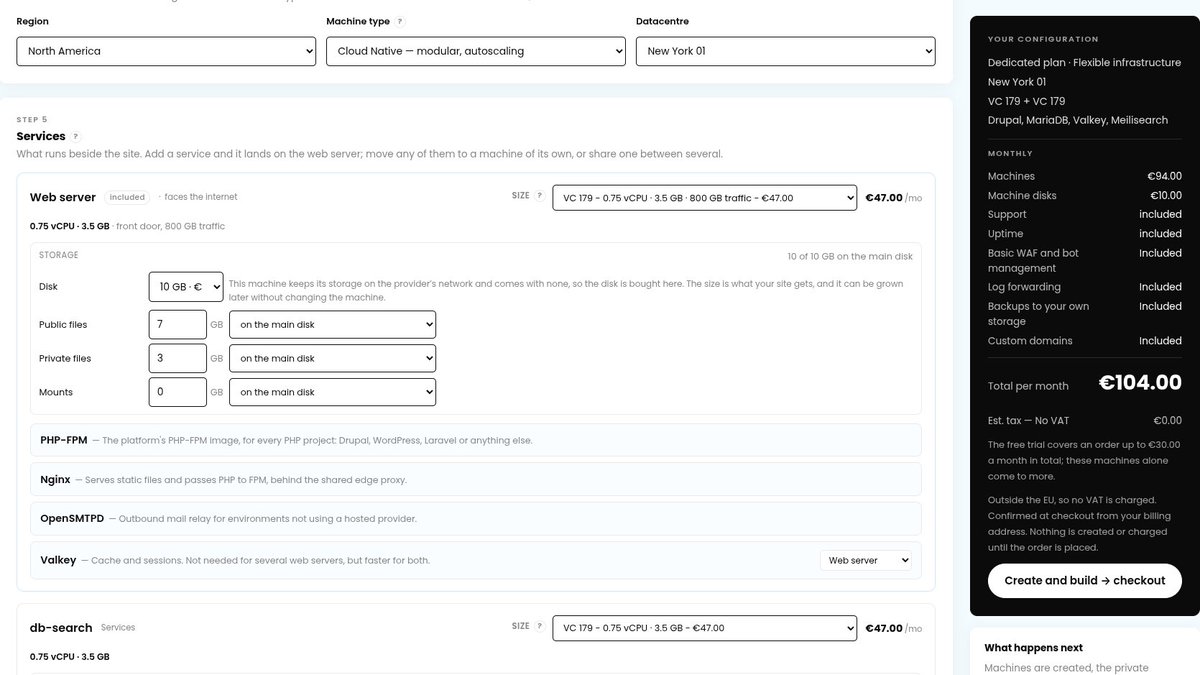Open the Valkey machine placement dropdown
The height and width of the screenshot is (675, 1200).
coord(866,561)
